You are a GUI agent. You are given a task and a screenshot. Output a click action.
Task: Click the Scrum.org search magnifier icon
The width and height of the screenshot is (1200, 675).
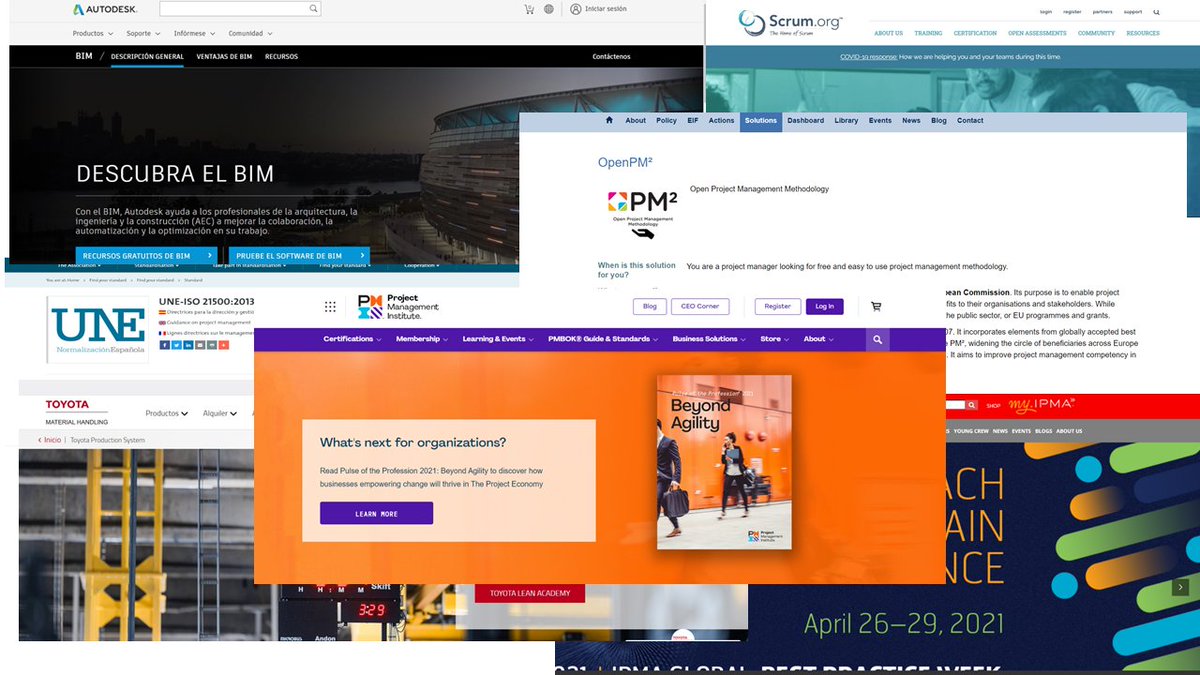[1157, 12]
